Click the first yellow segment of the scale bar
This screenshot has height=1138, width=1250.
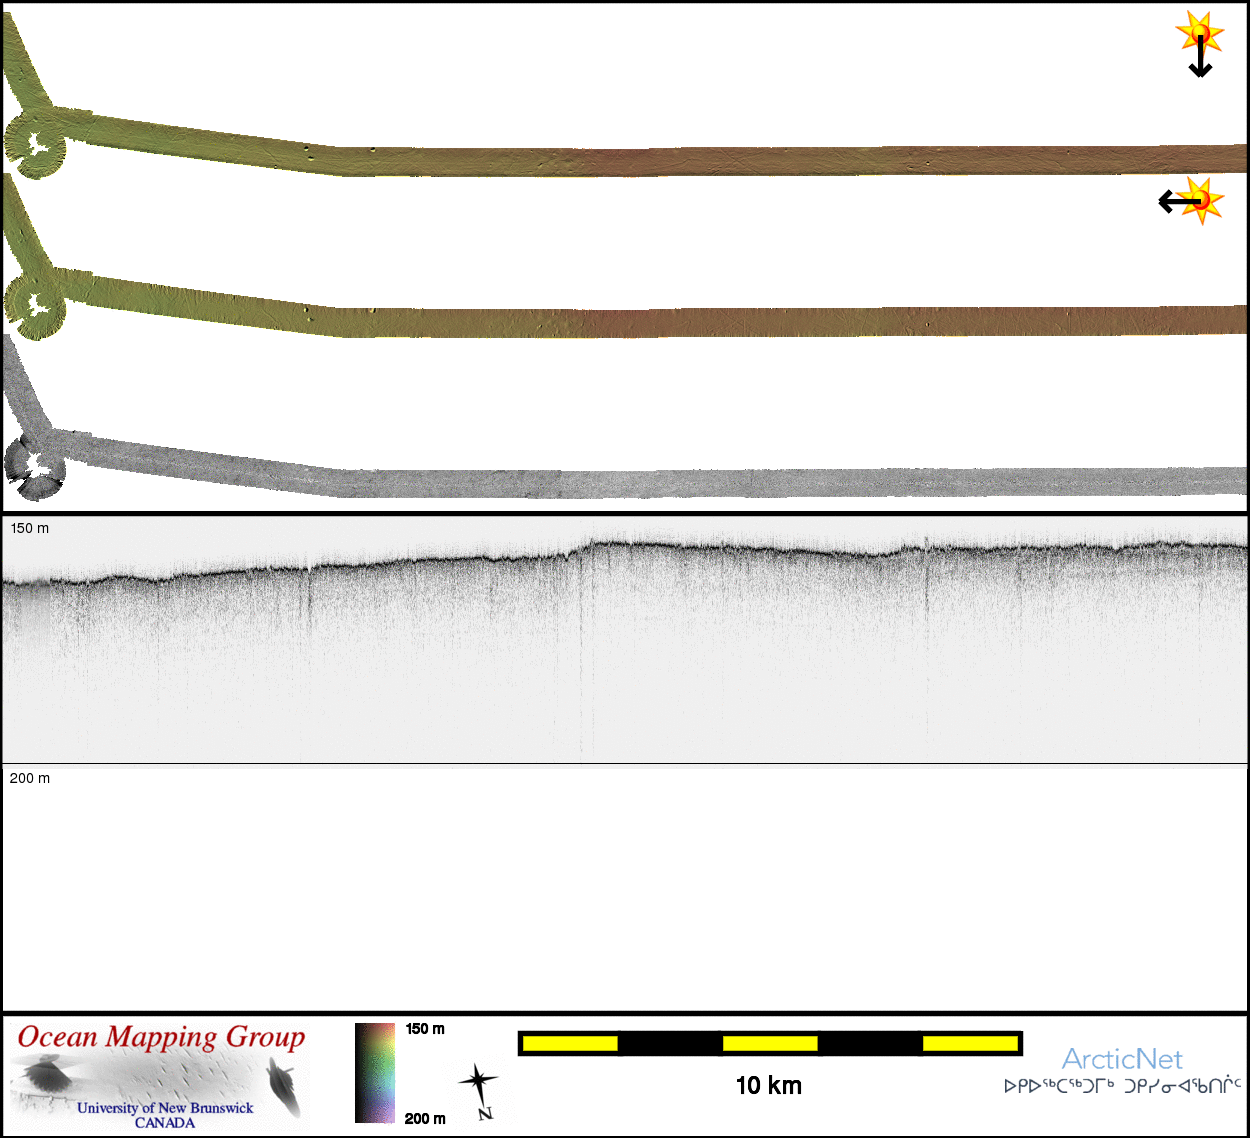(570, 1044)
